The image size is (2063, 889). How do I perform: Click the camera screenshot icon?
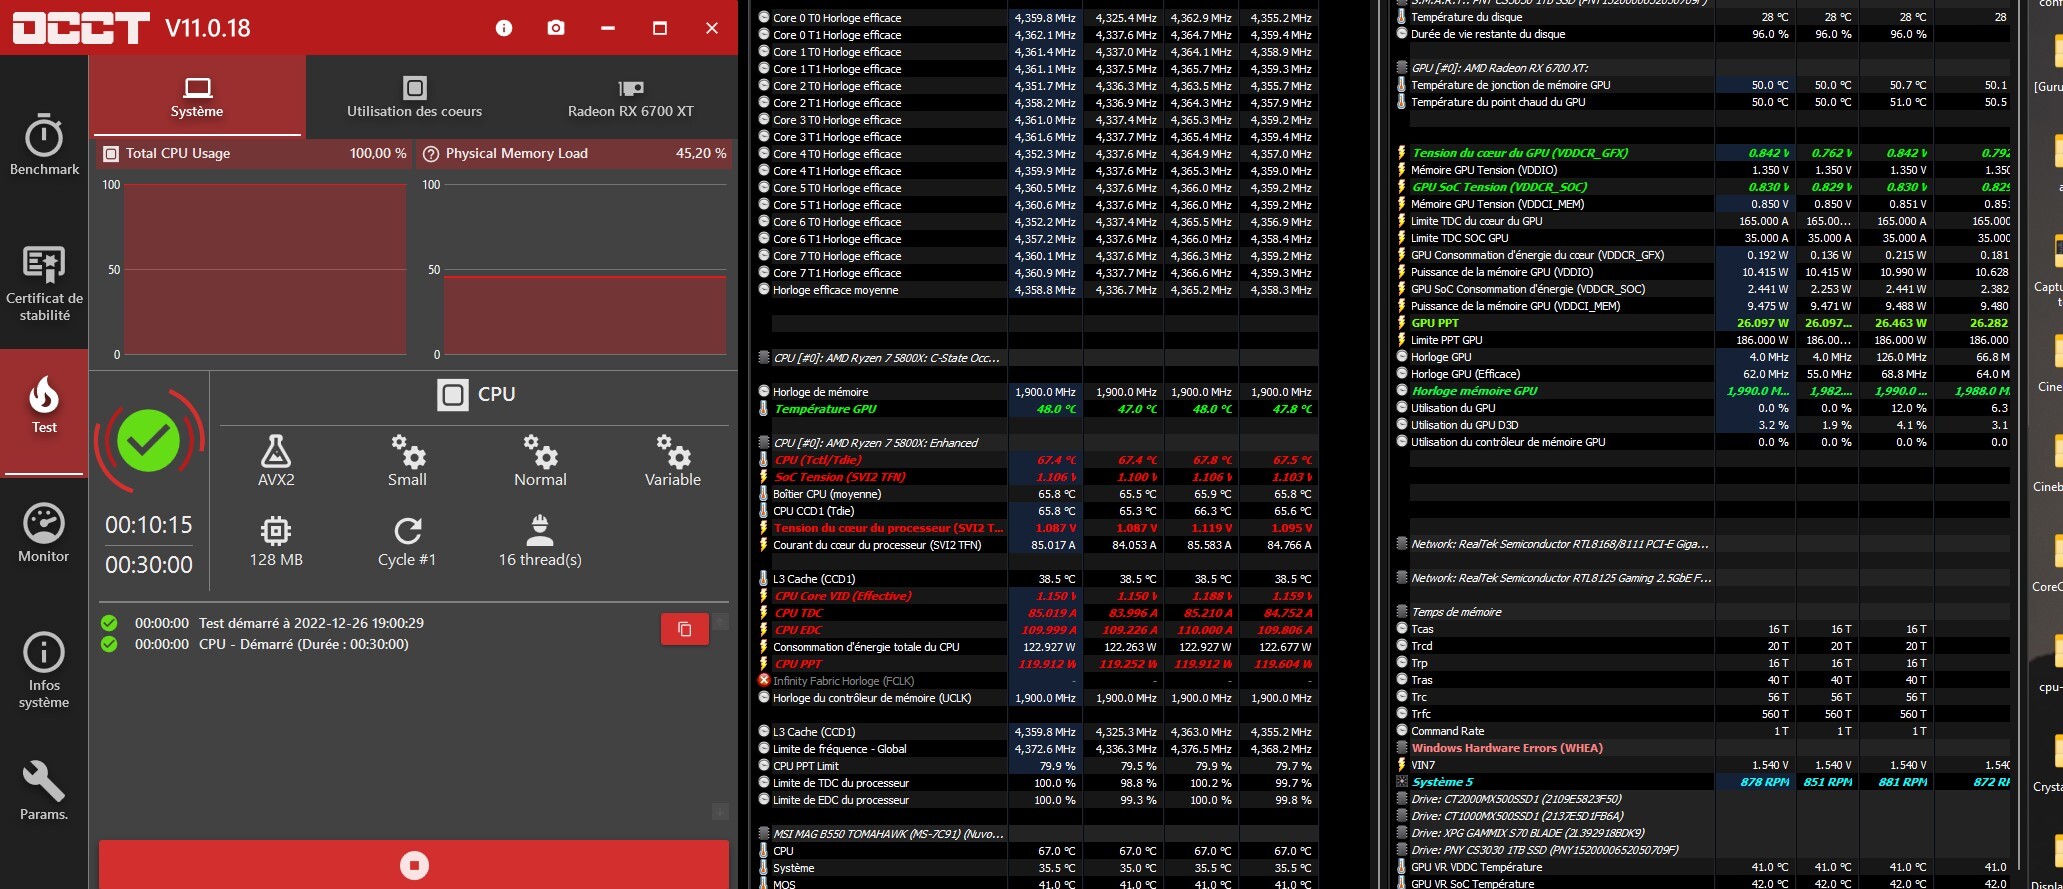pos(556,28)
